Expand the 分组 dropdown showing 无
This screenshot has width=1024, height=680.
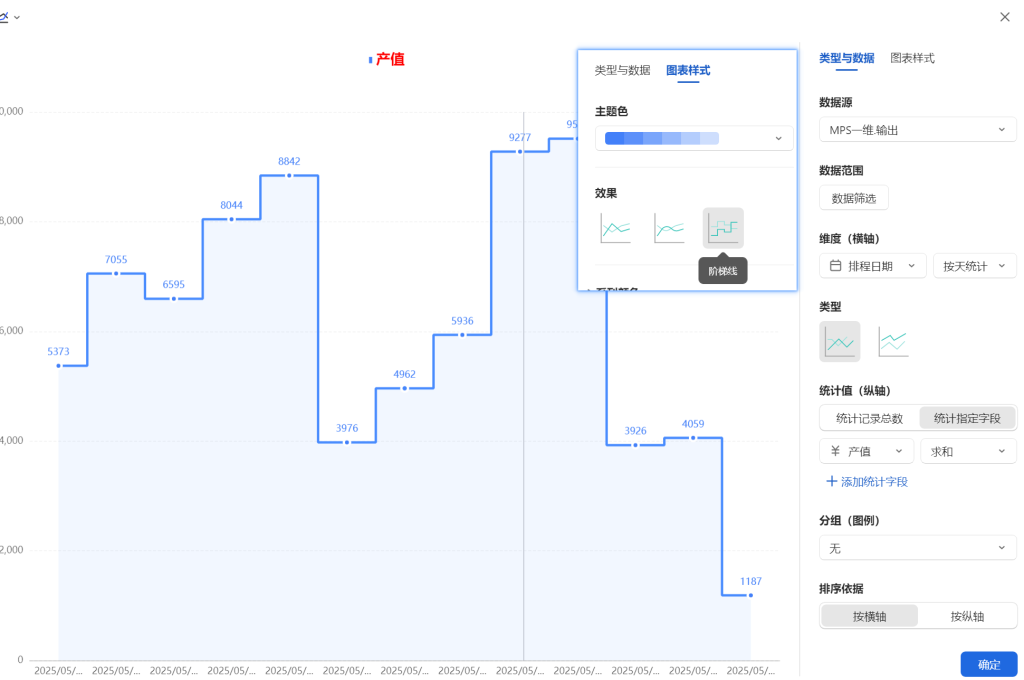tap(918, 548)
